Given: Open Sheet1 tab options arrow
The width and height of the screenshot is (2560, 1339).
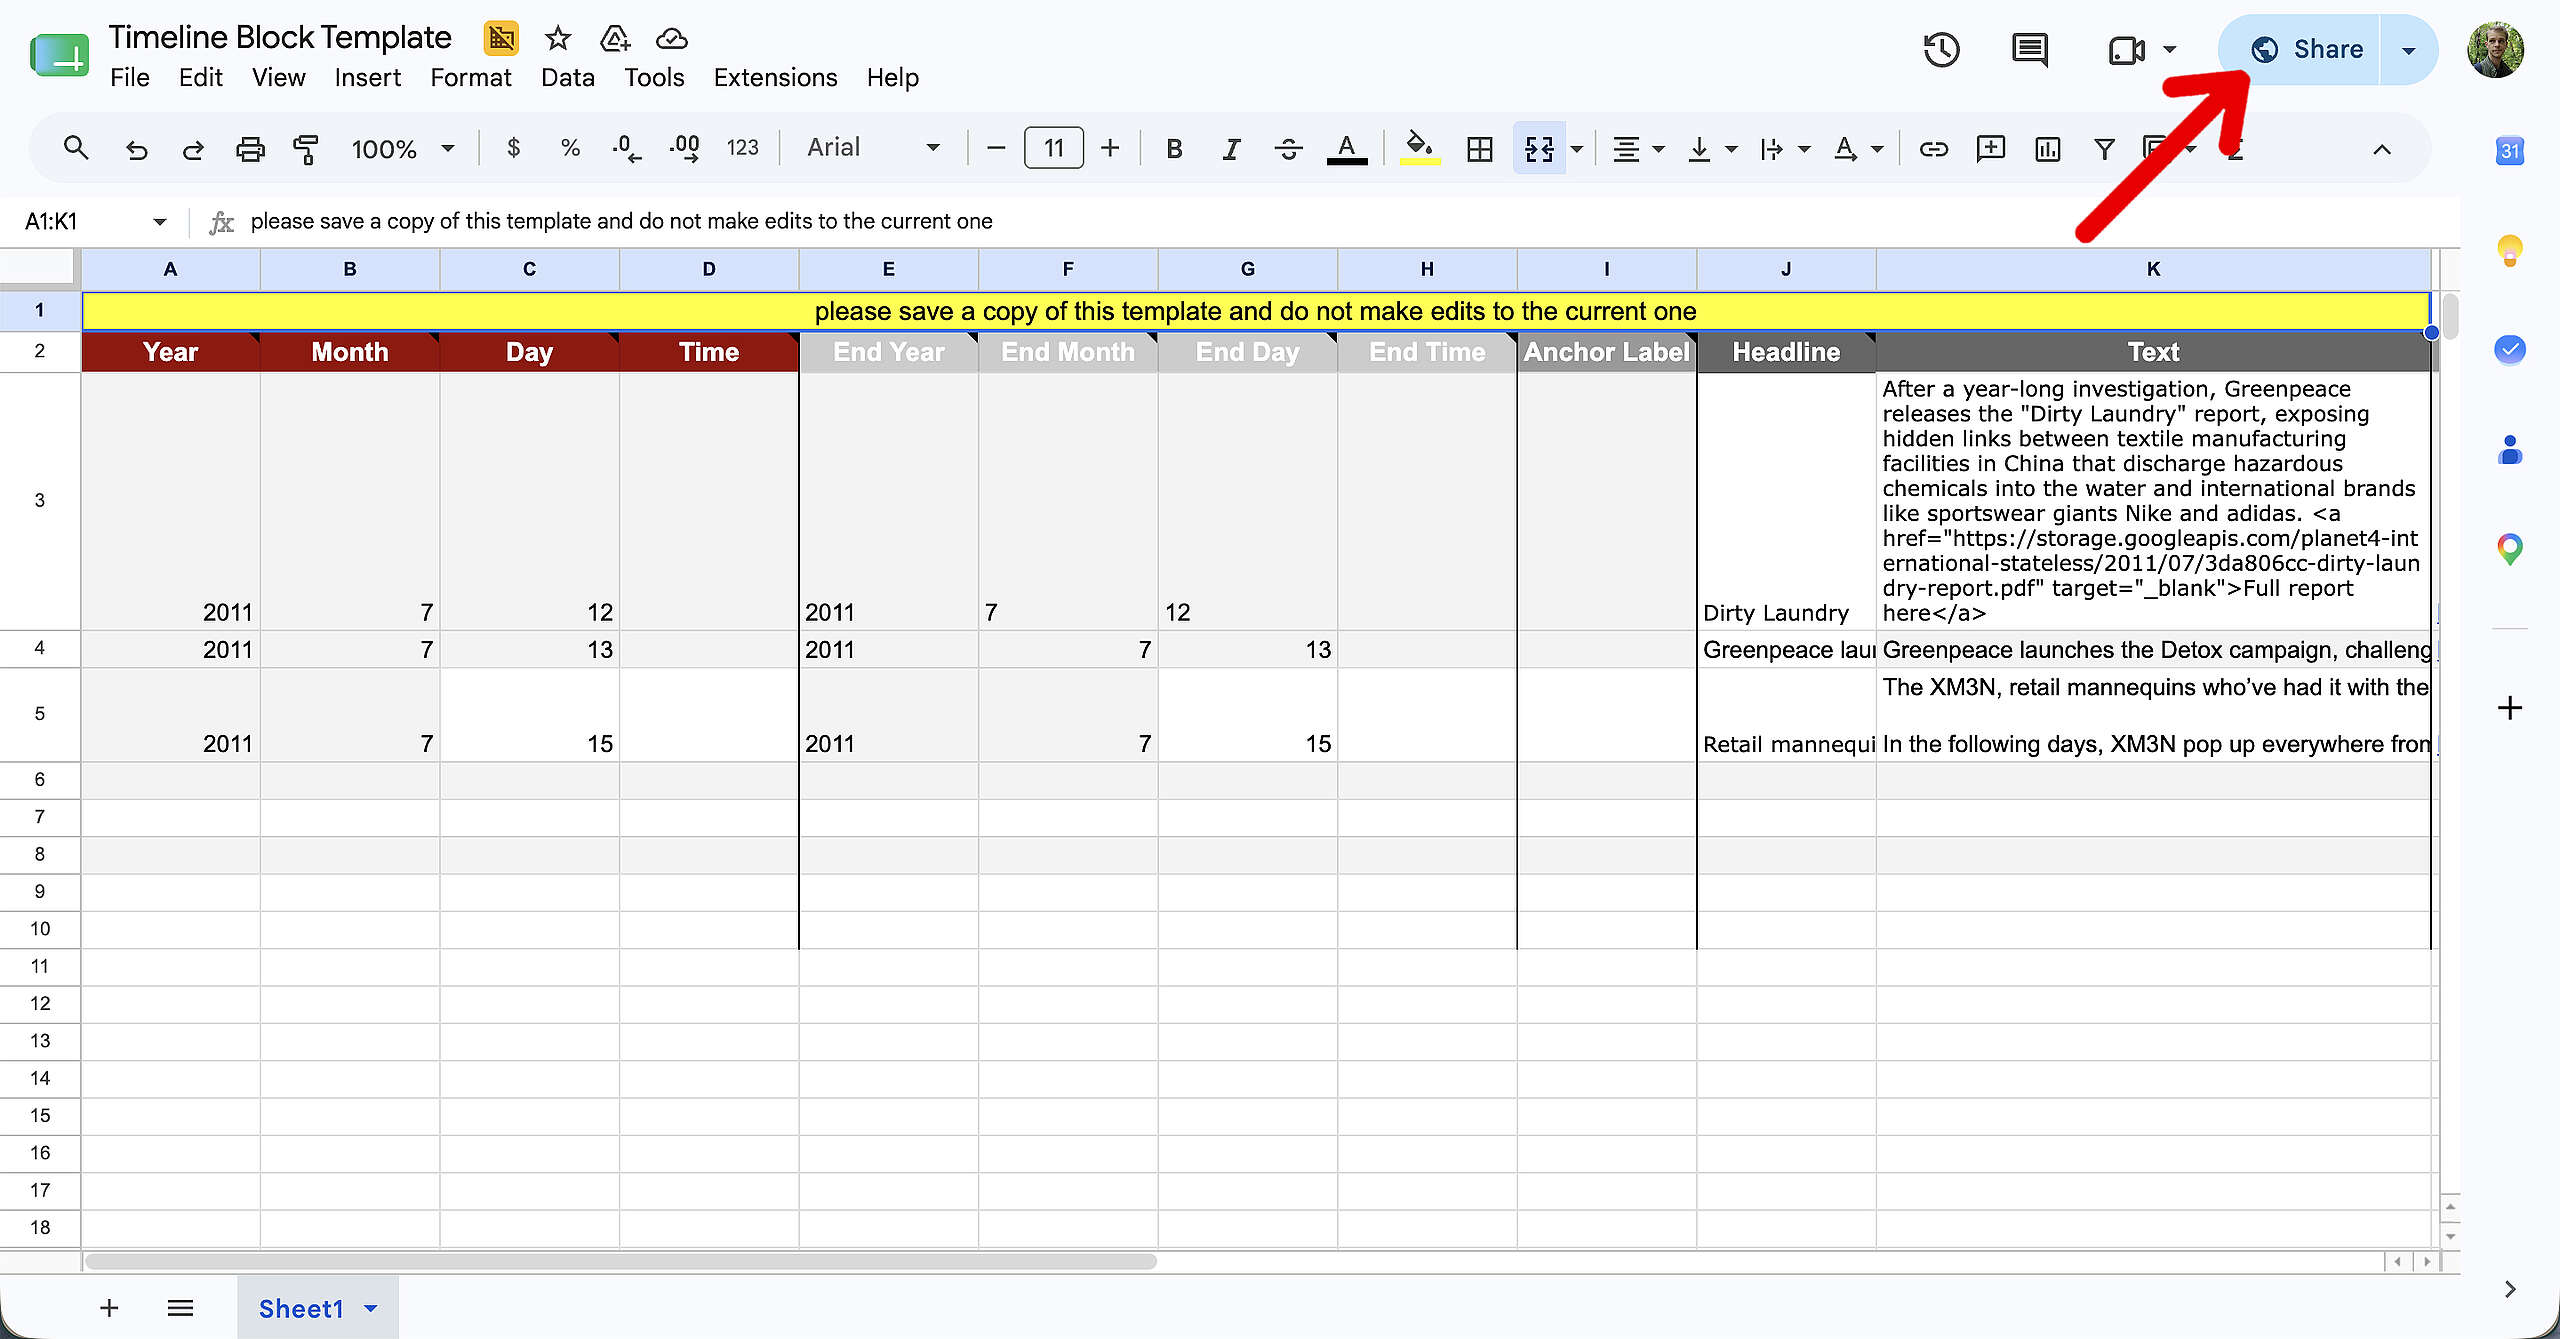Looking at the screenshot, I should [x=371, y=1308].
